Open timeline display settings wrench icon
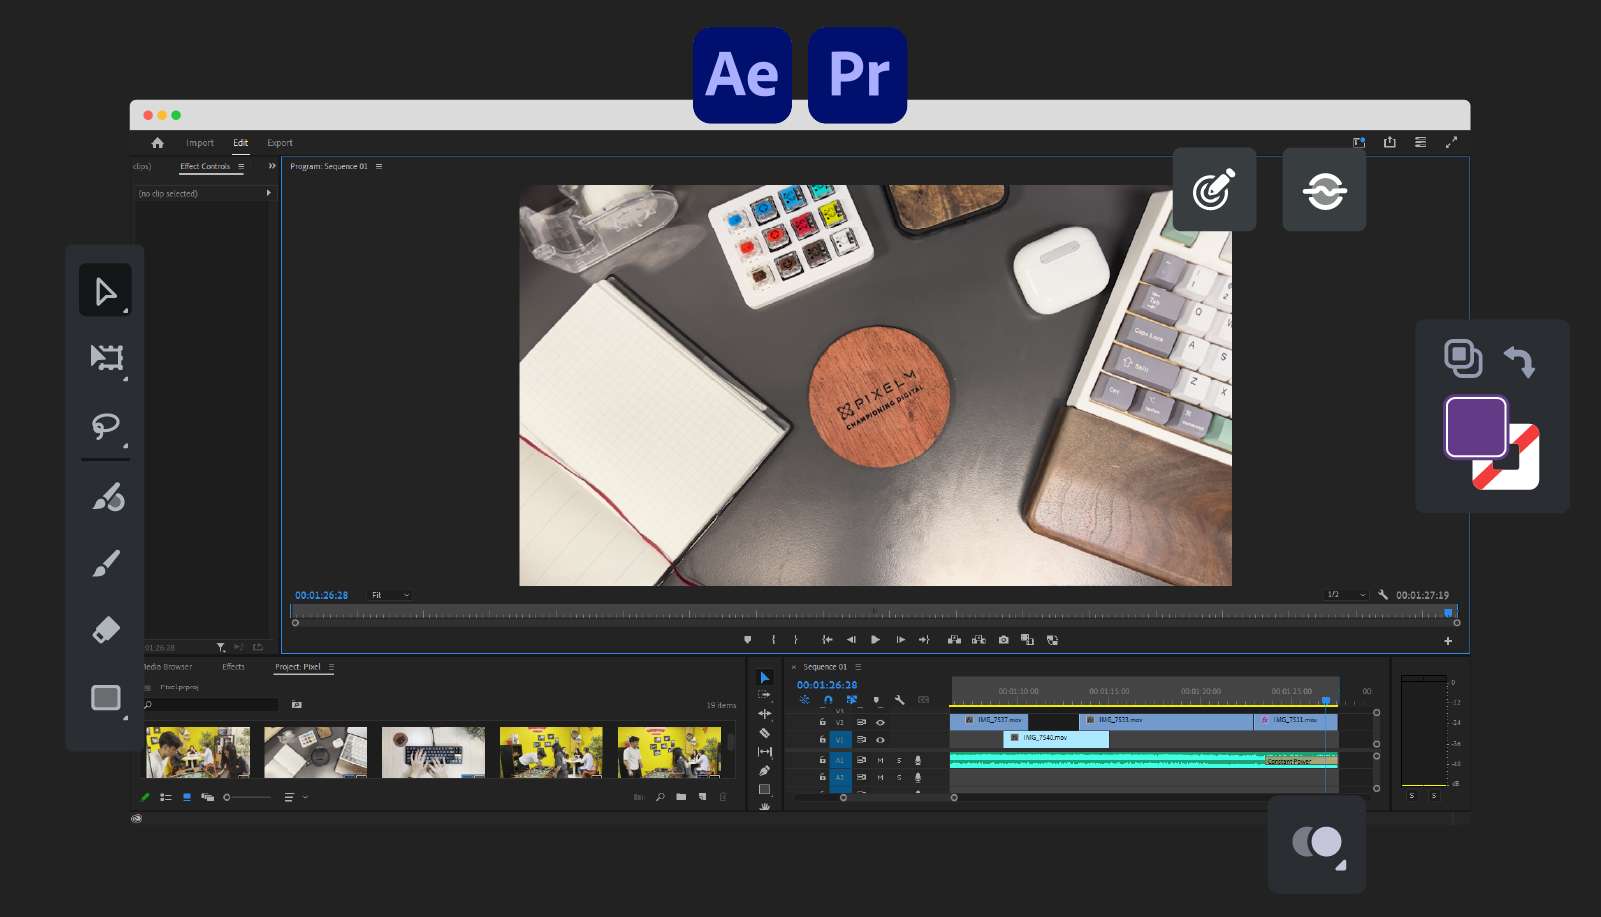 (x=899, y=700)
